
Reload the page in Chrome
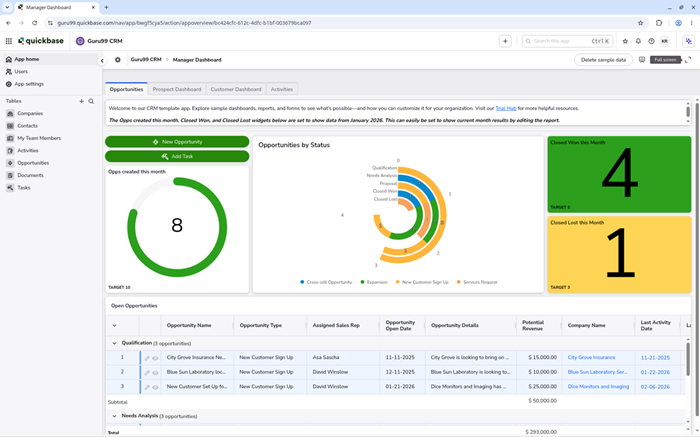coord(34,23)
